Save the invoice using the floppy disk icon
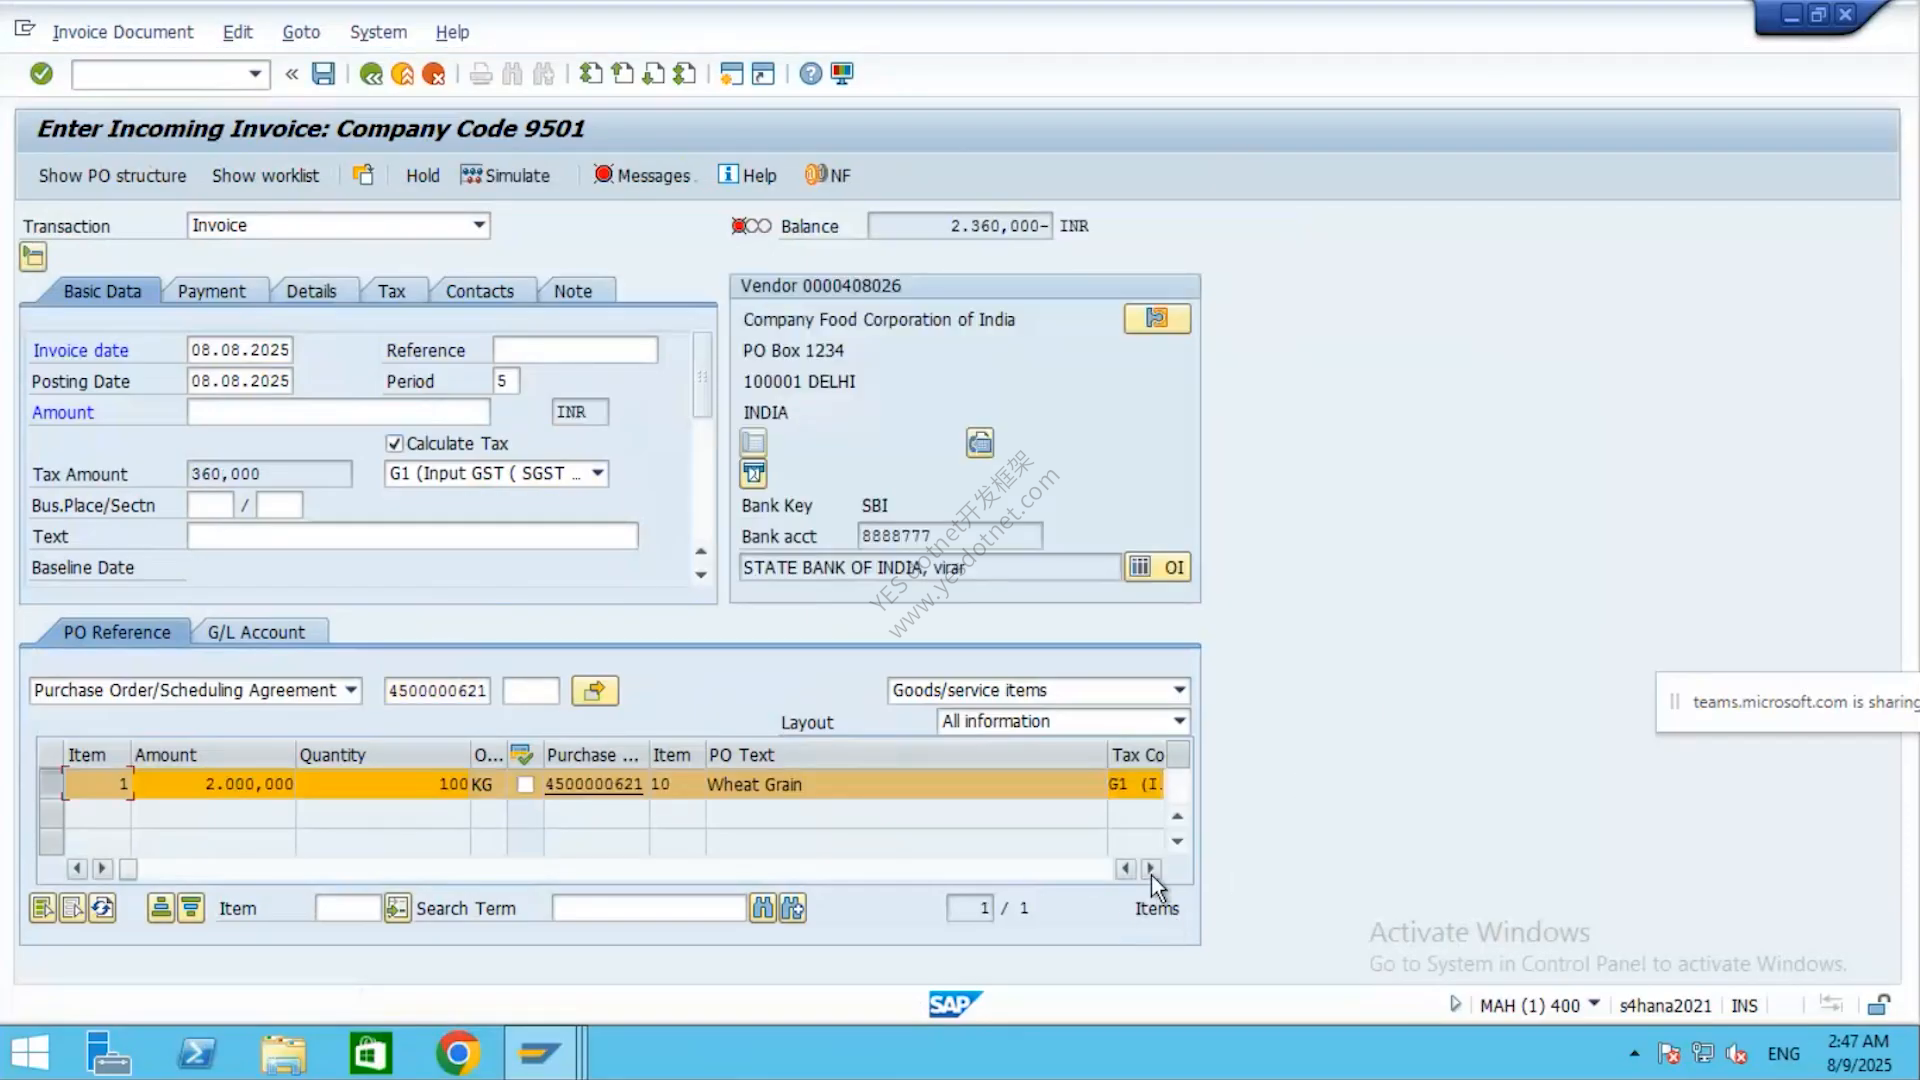1920x1080 pixels. pos(323,74)
